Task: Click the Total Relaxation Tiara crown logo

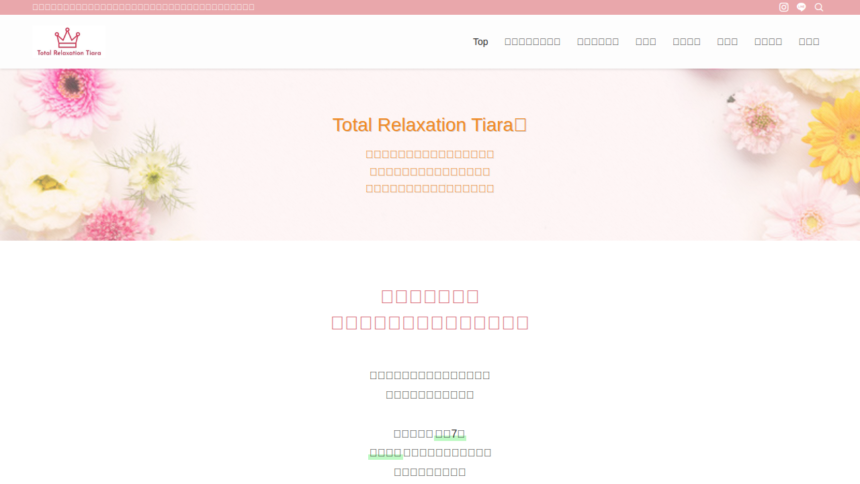Action: pos(69,42)
